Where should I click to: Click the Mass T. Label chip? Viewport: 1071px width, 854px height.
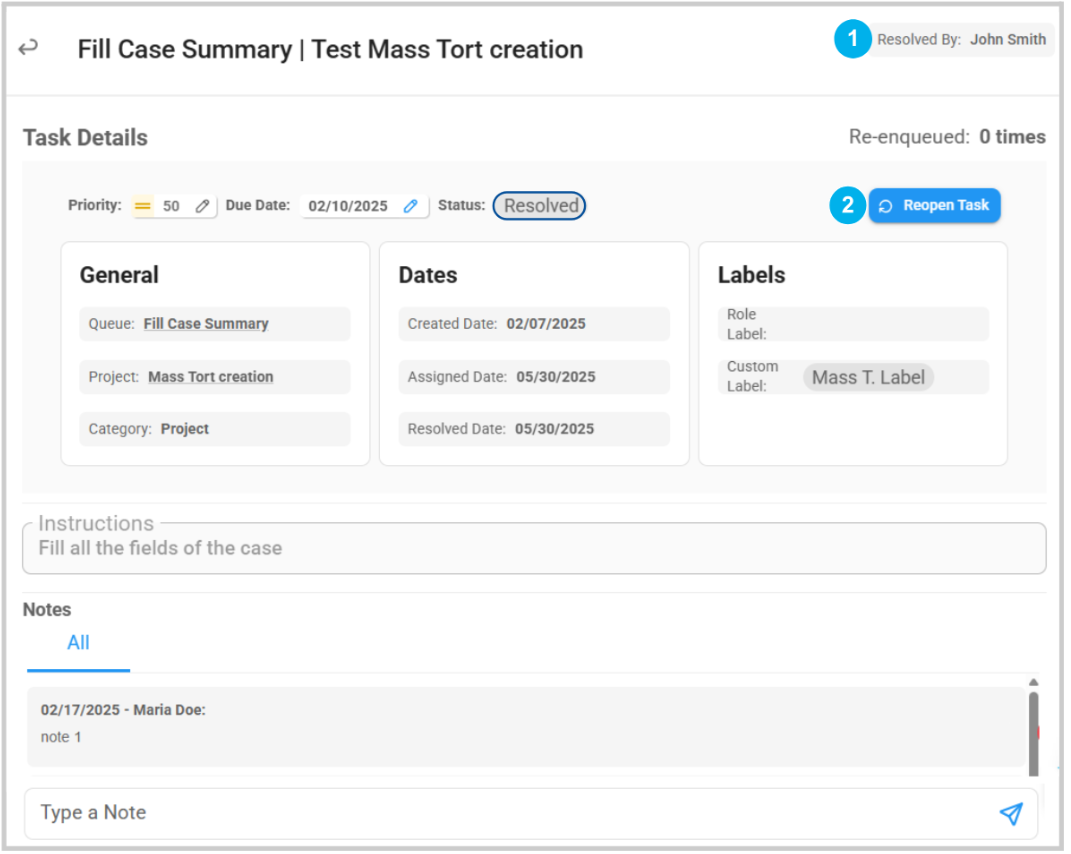(x=868, y=377)
